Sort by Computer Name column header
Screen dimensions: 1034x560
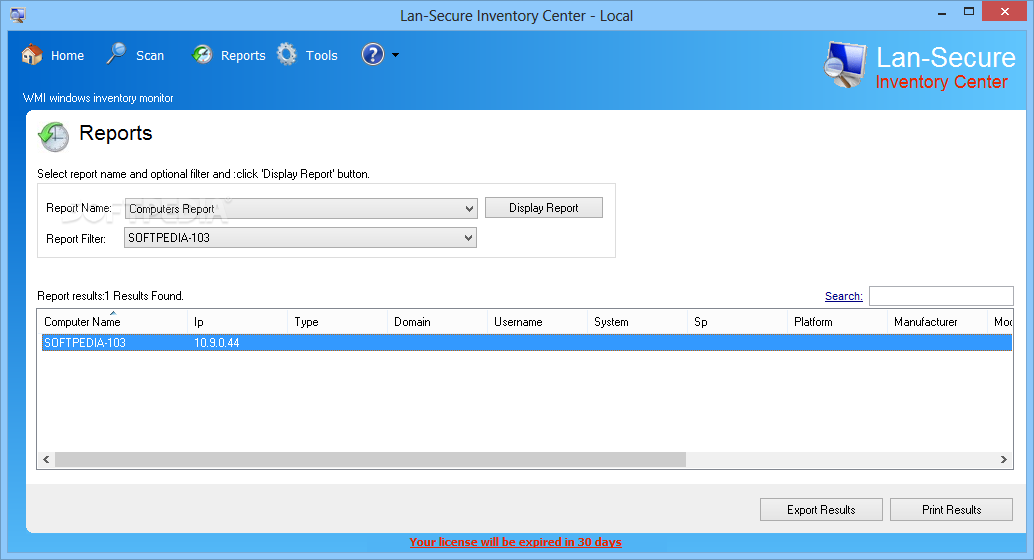(x=112, y=321)
